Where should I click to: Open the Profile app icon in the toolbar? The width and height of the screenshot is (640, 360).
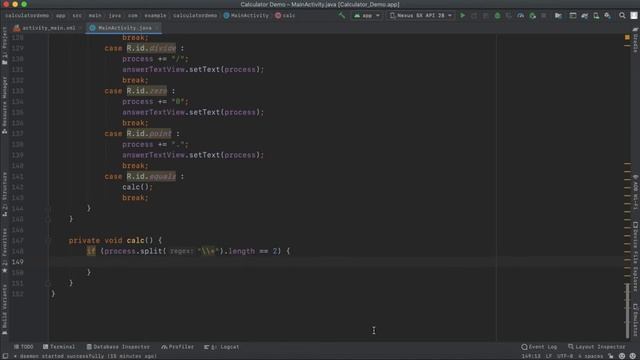point(520,16)
